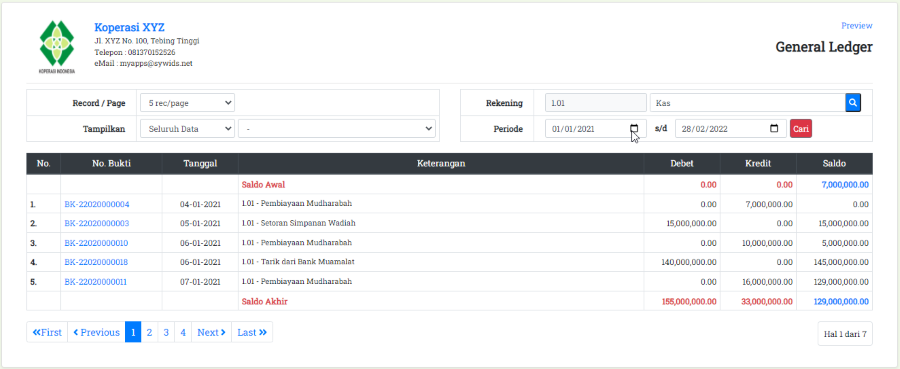900x369 pixels.
Task: Open the calendar picker for start date 01/01/2021
Action: [634, 129]
